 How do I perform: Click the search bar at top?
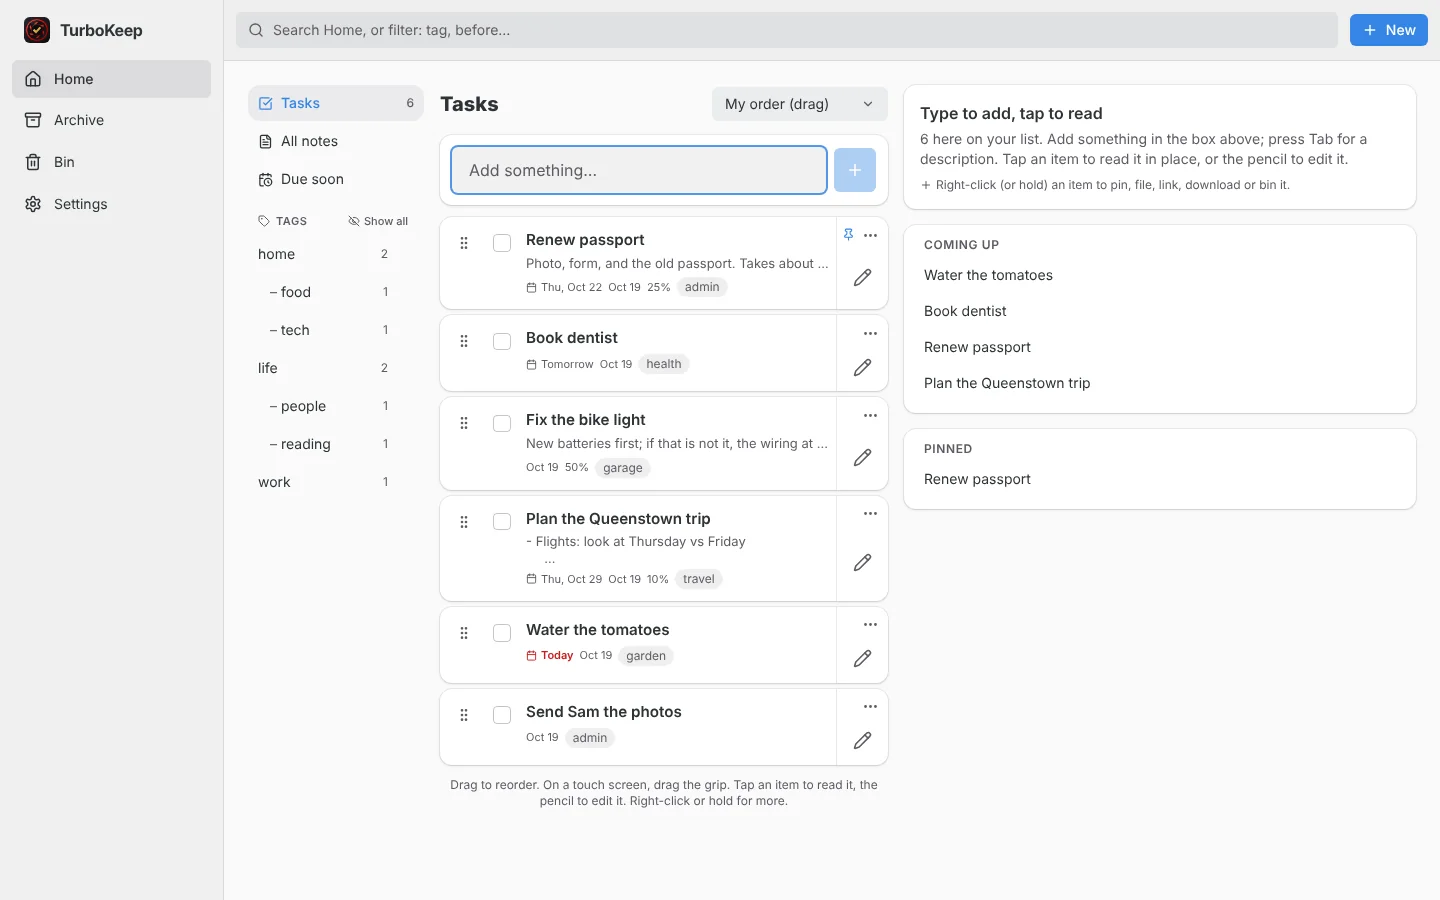pos(787,30)
